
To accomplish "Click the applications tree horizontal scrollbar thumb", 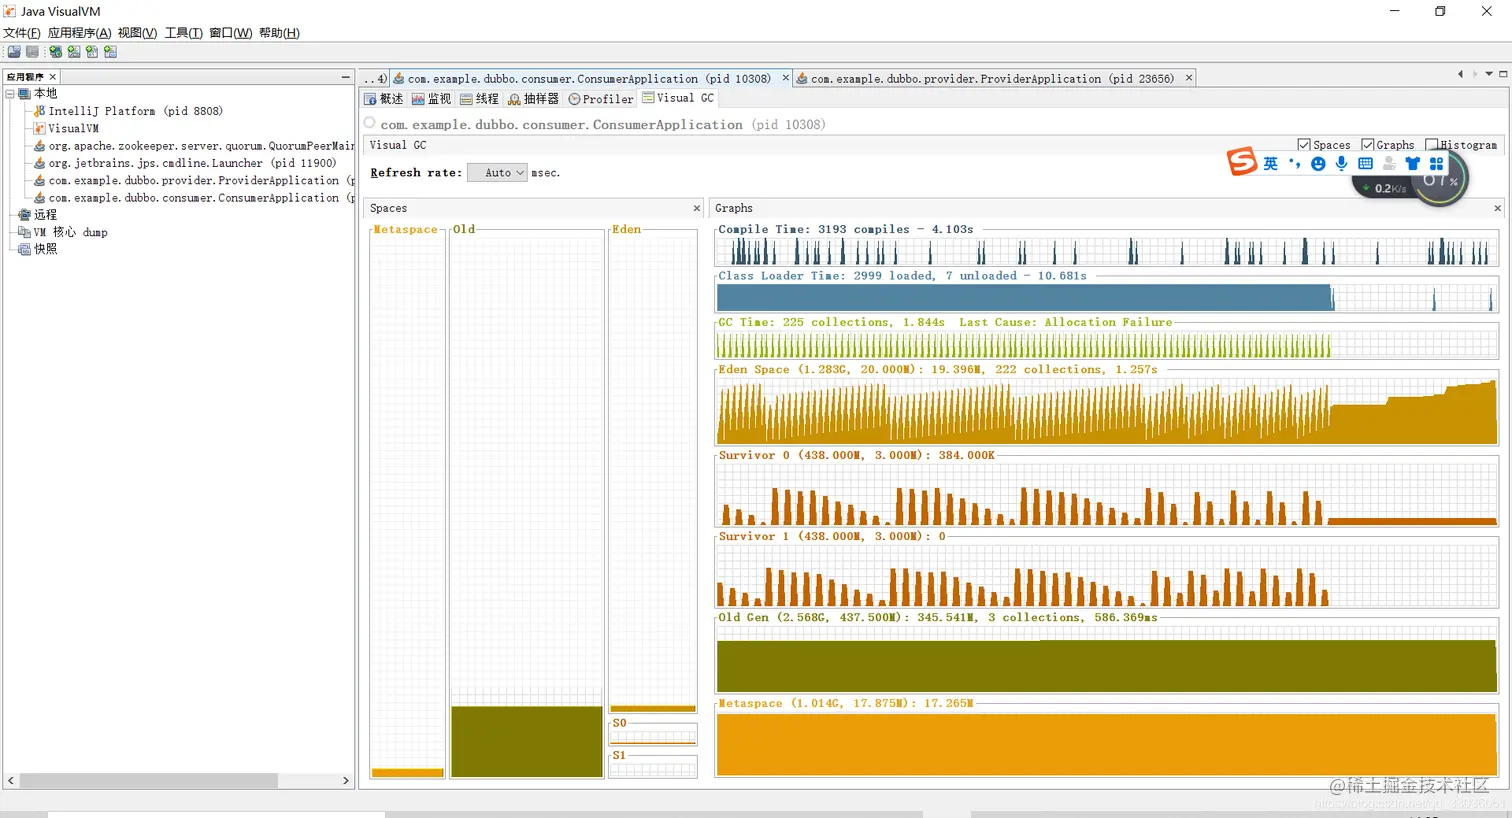I will 148,780.
